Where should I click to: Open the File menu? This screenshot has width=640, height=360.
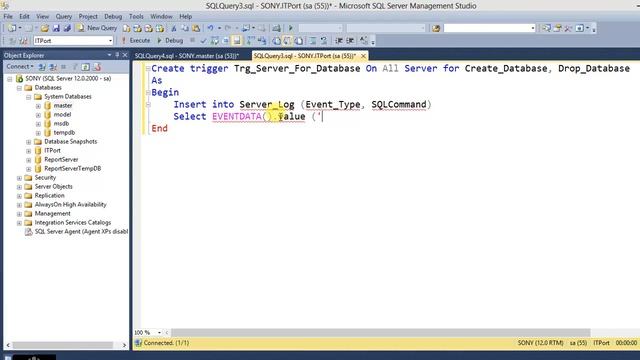(8, 17)
